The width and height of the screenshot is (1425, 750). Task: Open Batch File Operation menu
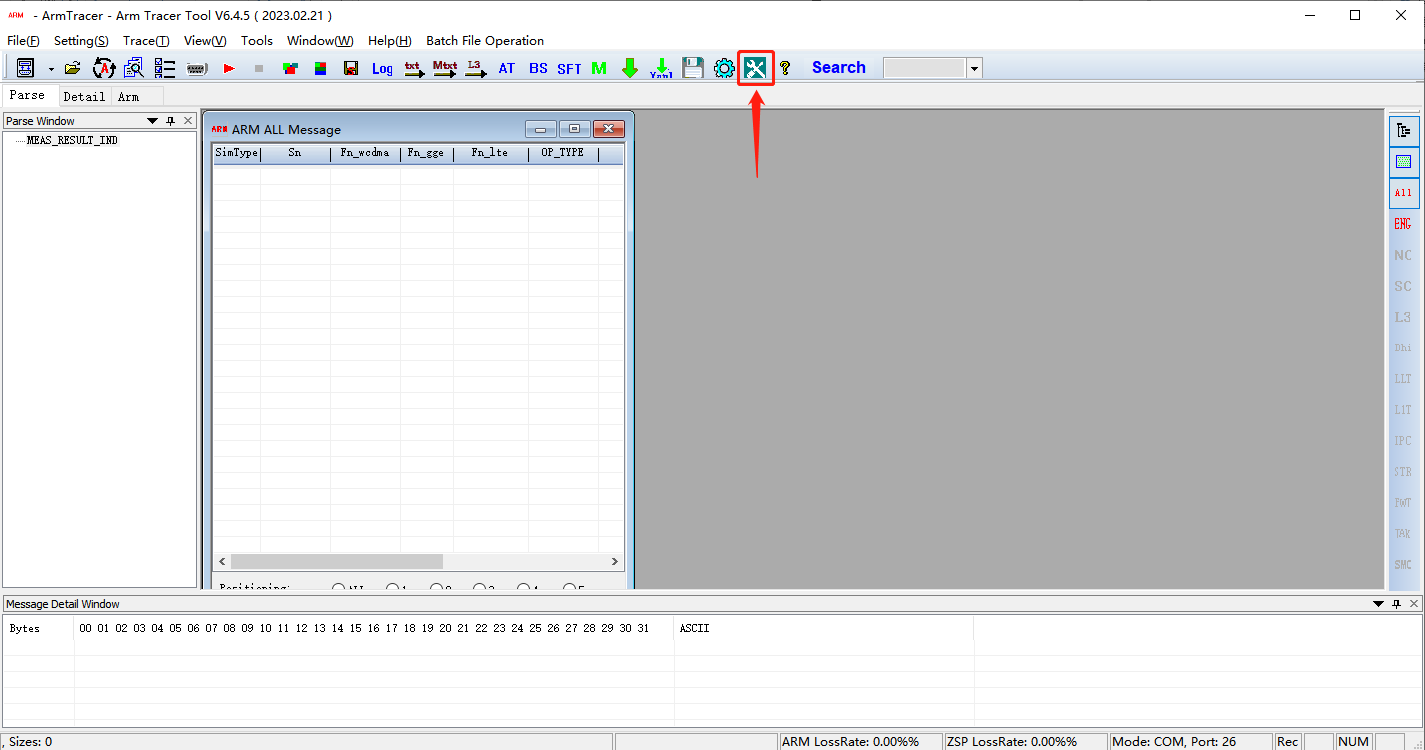click(485, 41)
